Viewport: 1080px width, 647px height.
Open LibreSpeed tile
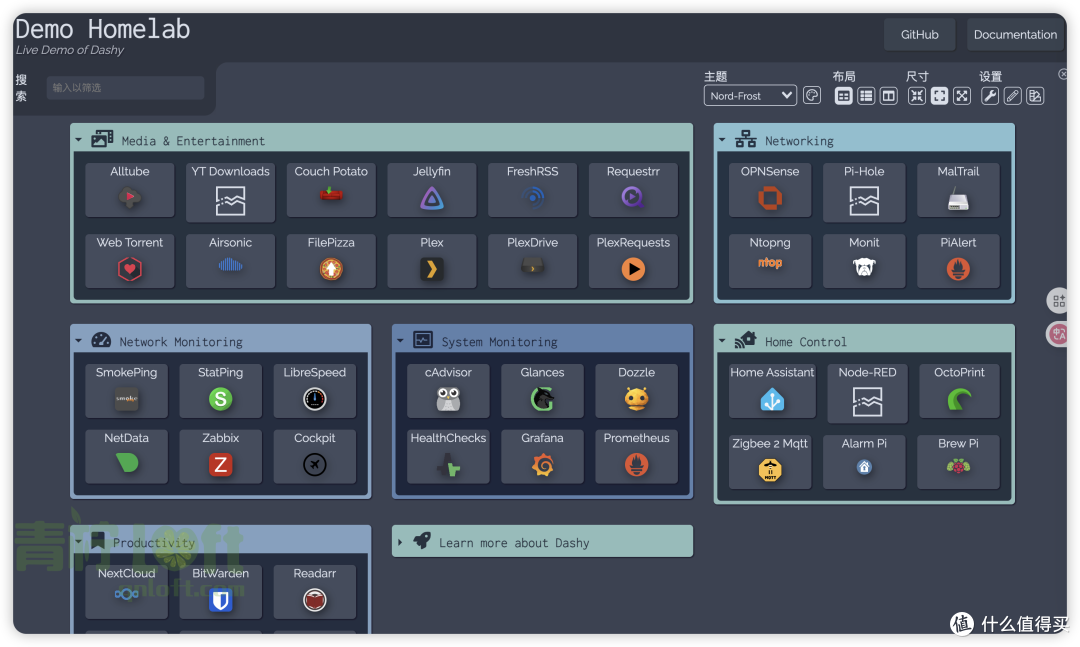tap(315, 391)
